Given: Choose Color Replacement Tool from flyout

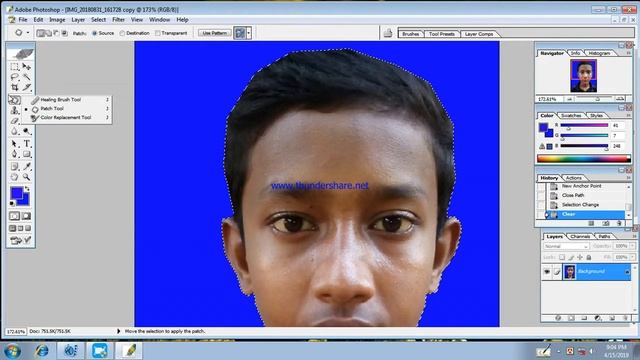Looking at the screenshot, I should [67, 118].
